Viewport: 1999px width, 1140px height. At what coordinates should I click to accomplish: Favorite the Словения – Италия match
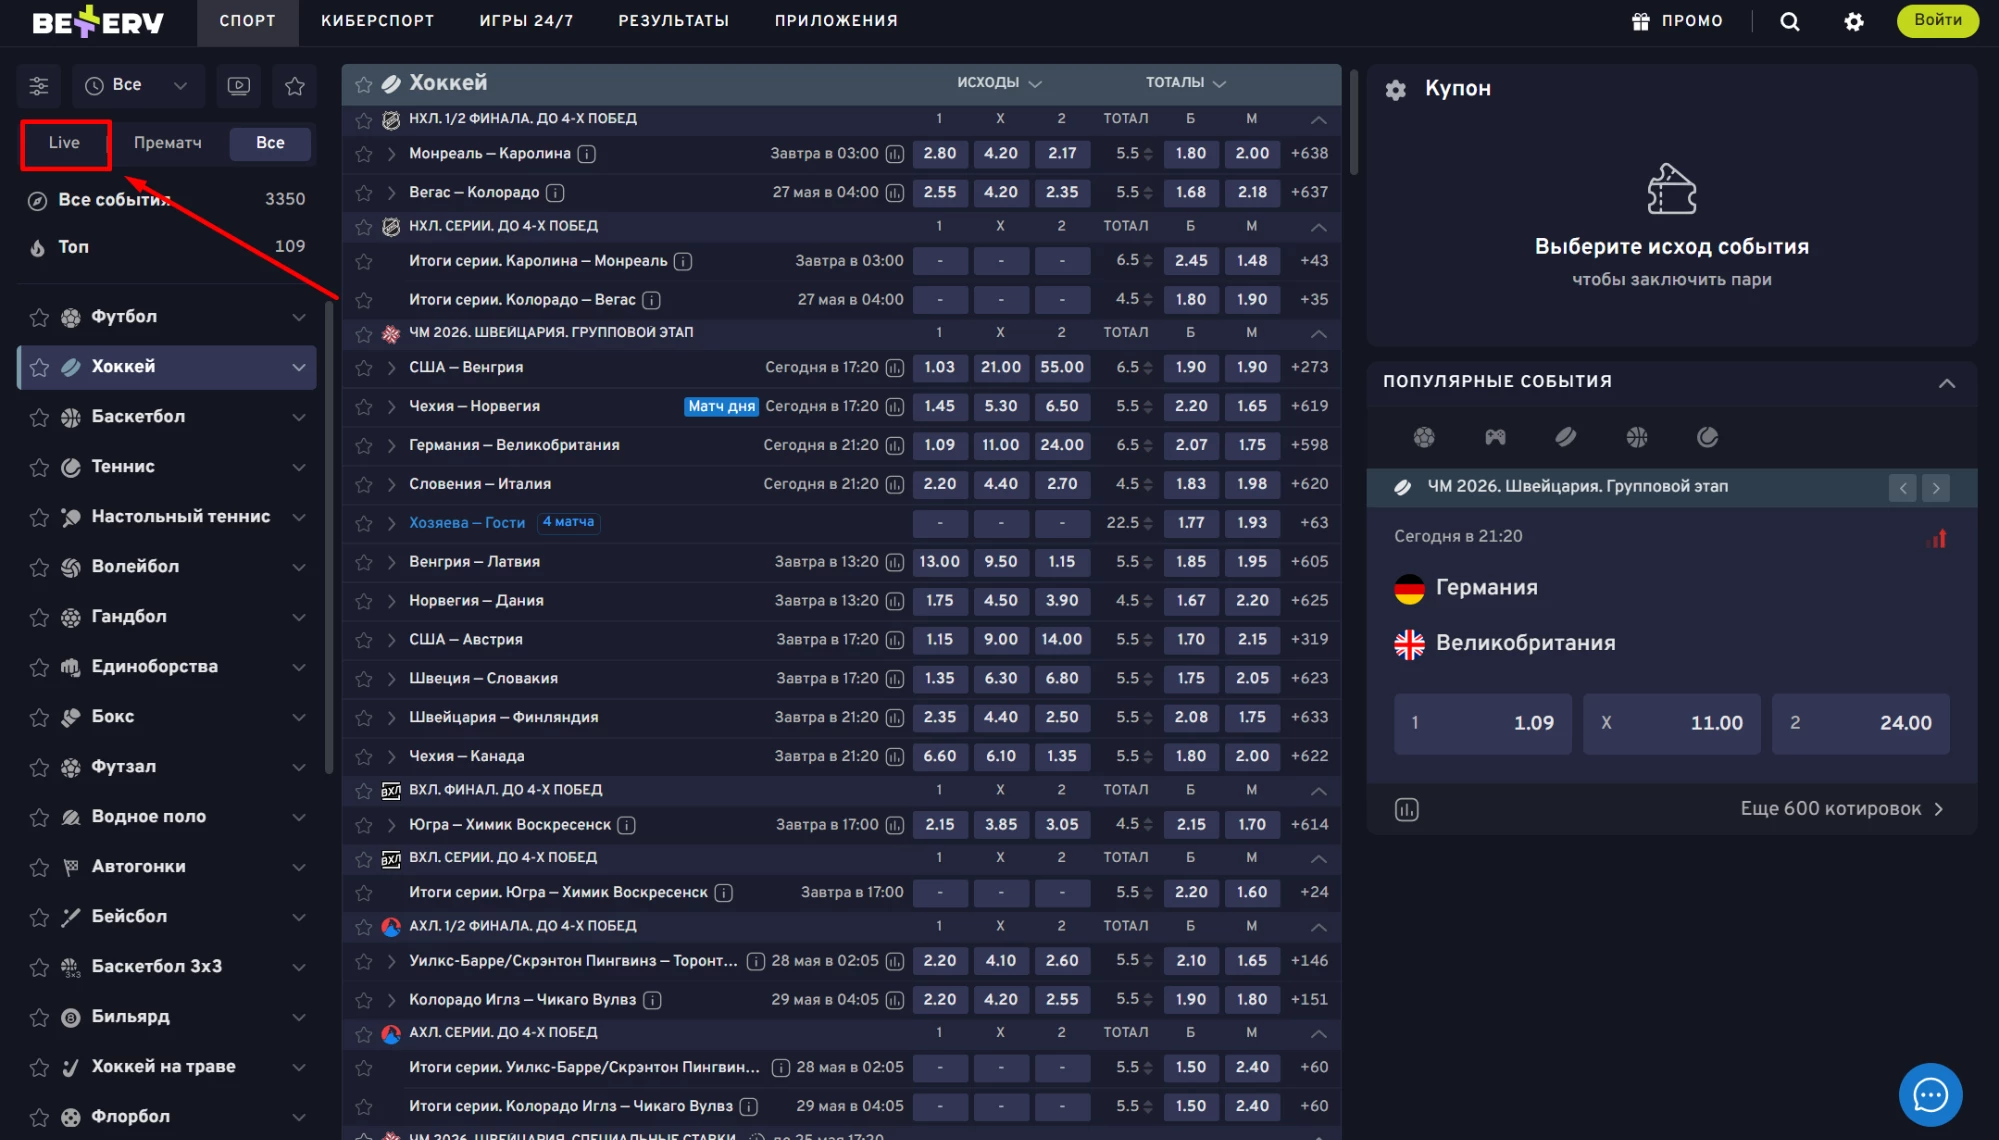(364, 485)
